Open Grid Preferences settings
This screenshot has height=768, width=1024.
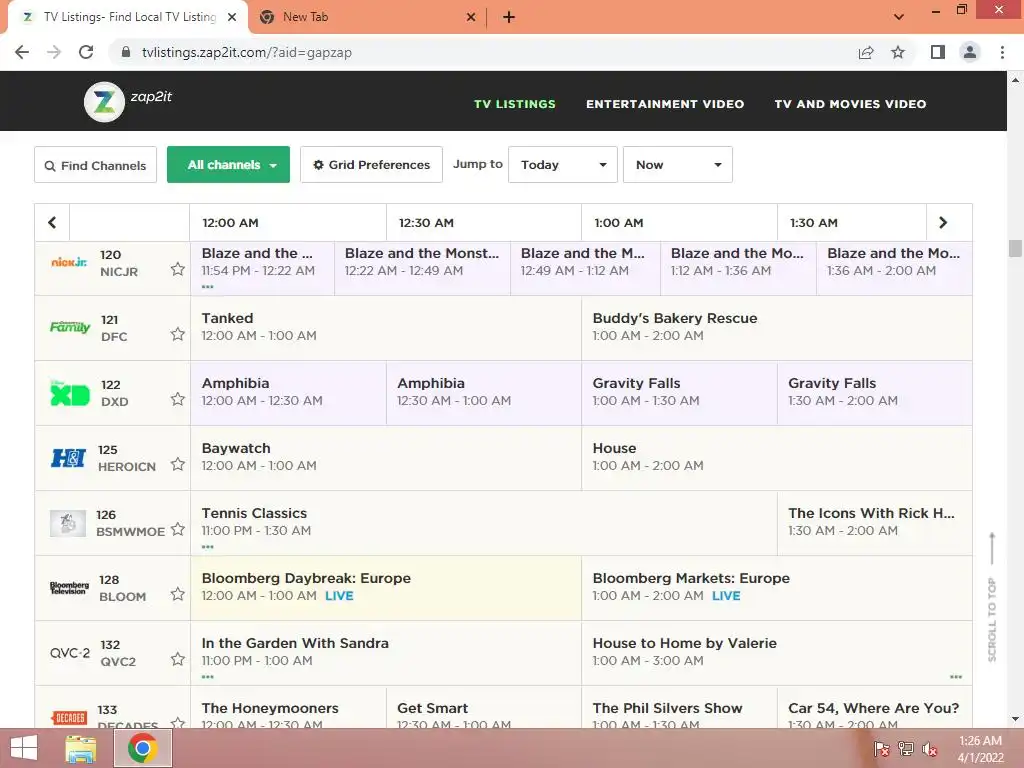click(x=372, y=165)
